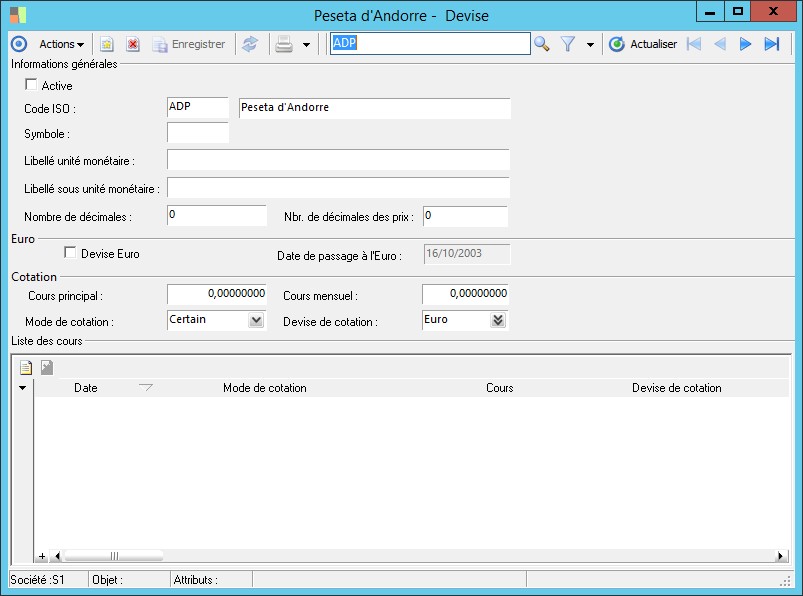Click the printer icon in toolbar
This screenshot has width=803, height=596.
pyautogui.click(x=284, y=44)
